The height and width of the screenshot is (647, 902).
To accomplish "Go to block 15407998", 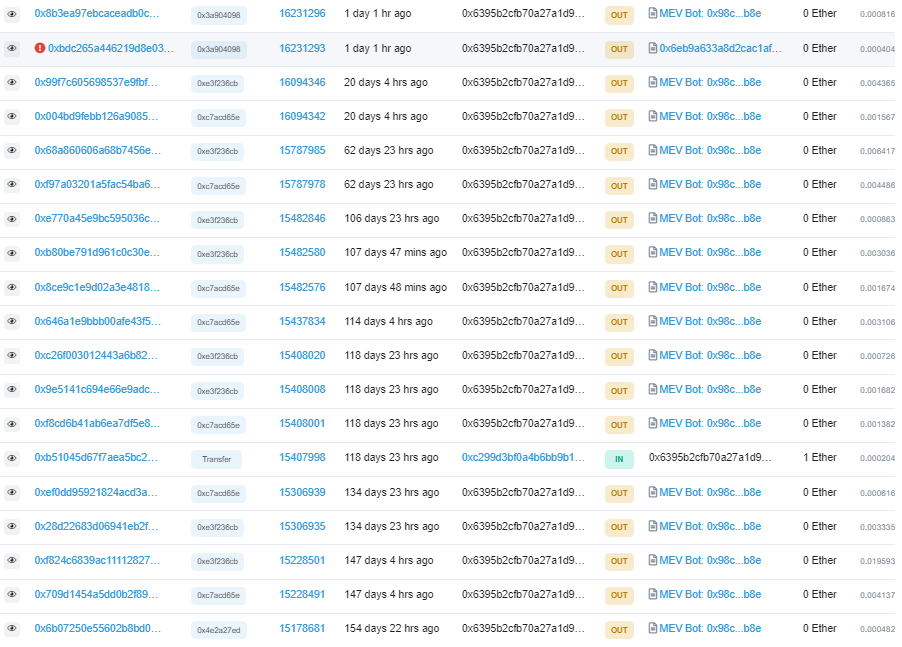I will coord(302,458).
